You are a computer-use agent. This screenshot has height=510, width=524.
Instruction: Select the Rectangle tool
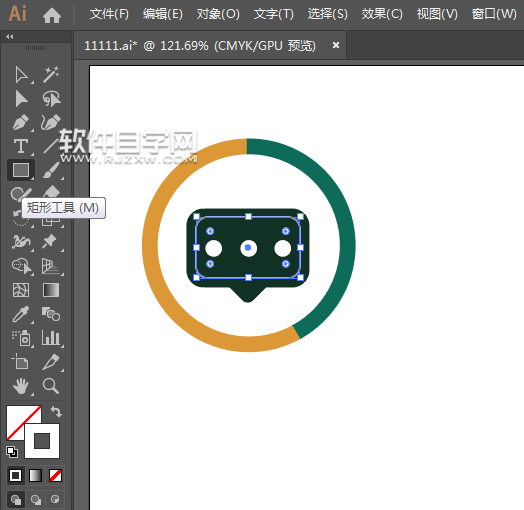(21, 170)
